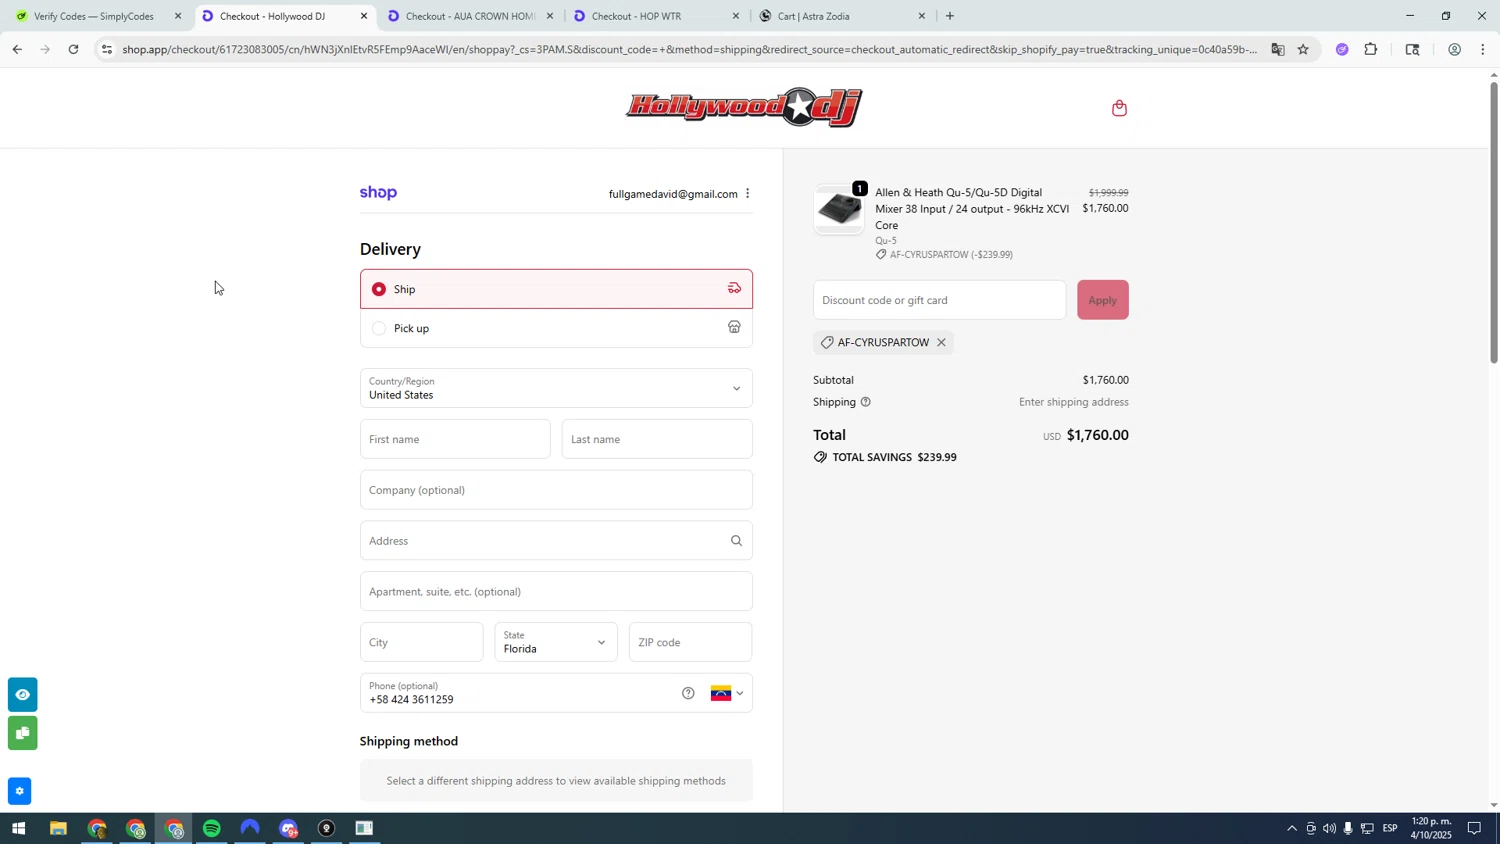The width and height of the screenshot is (1500, 844).
Task: Click TOTAL SAVINGS $239.99 text
Action: (x=894, y=457)
